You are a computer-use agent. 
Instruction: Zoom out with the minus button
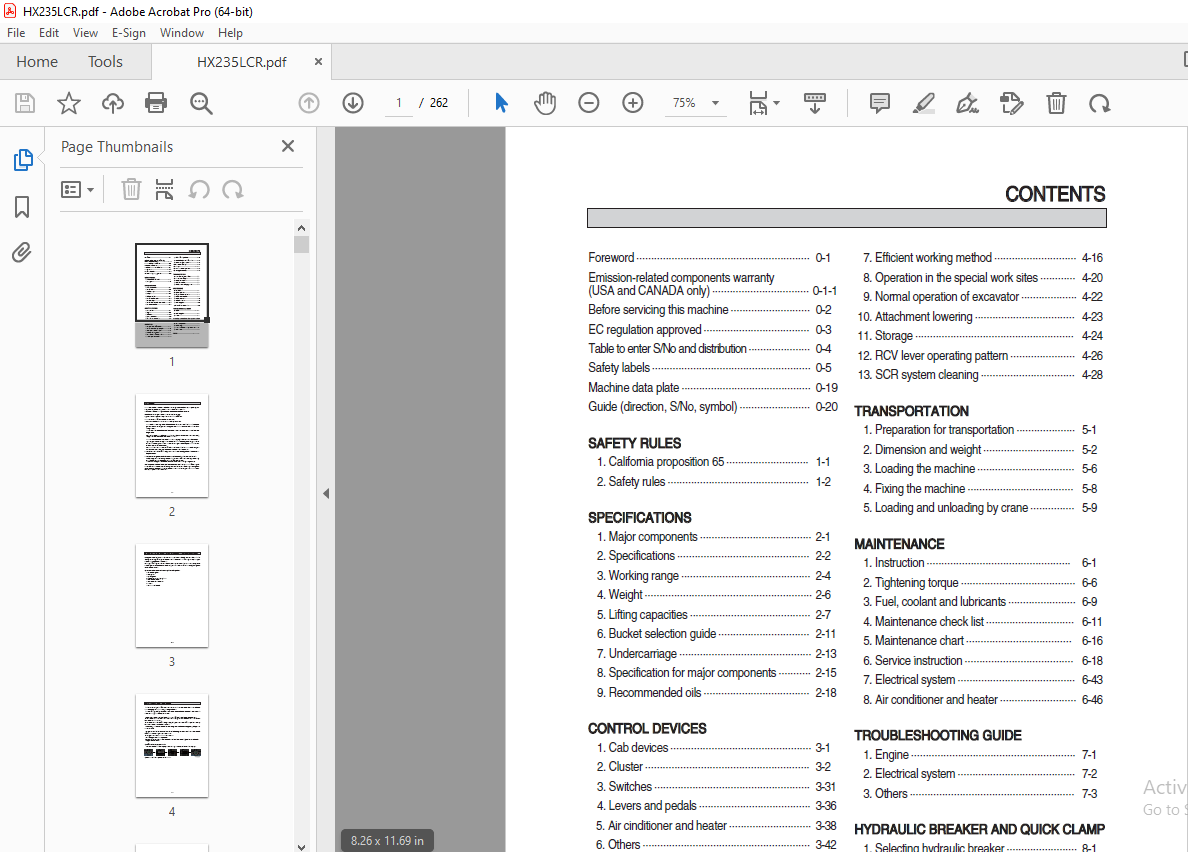pos(589,103)
